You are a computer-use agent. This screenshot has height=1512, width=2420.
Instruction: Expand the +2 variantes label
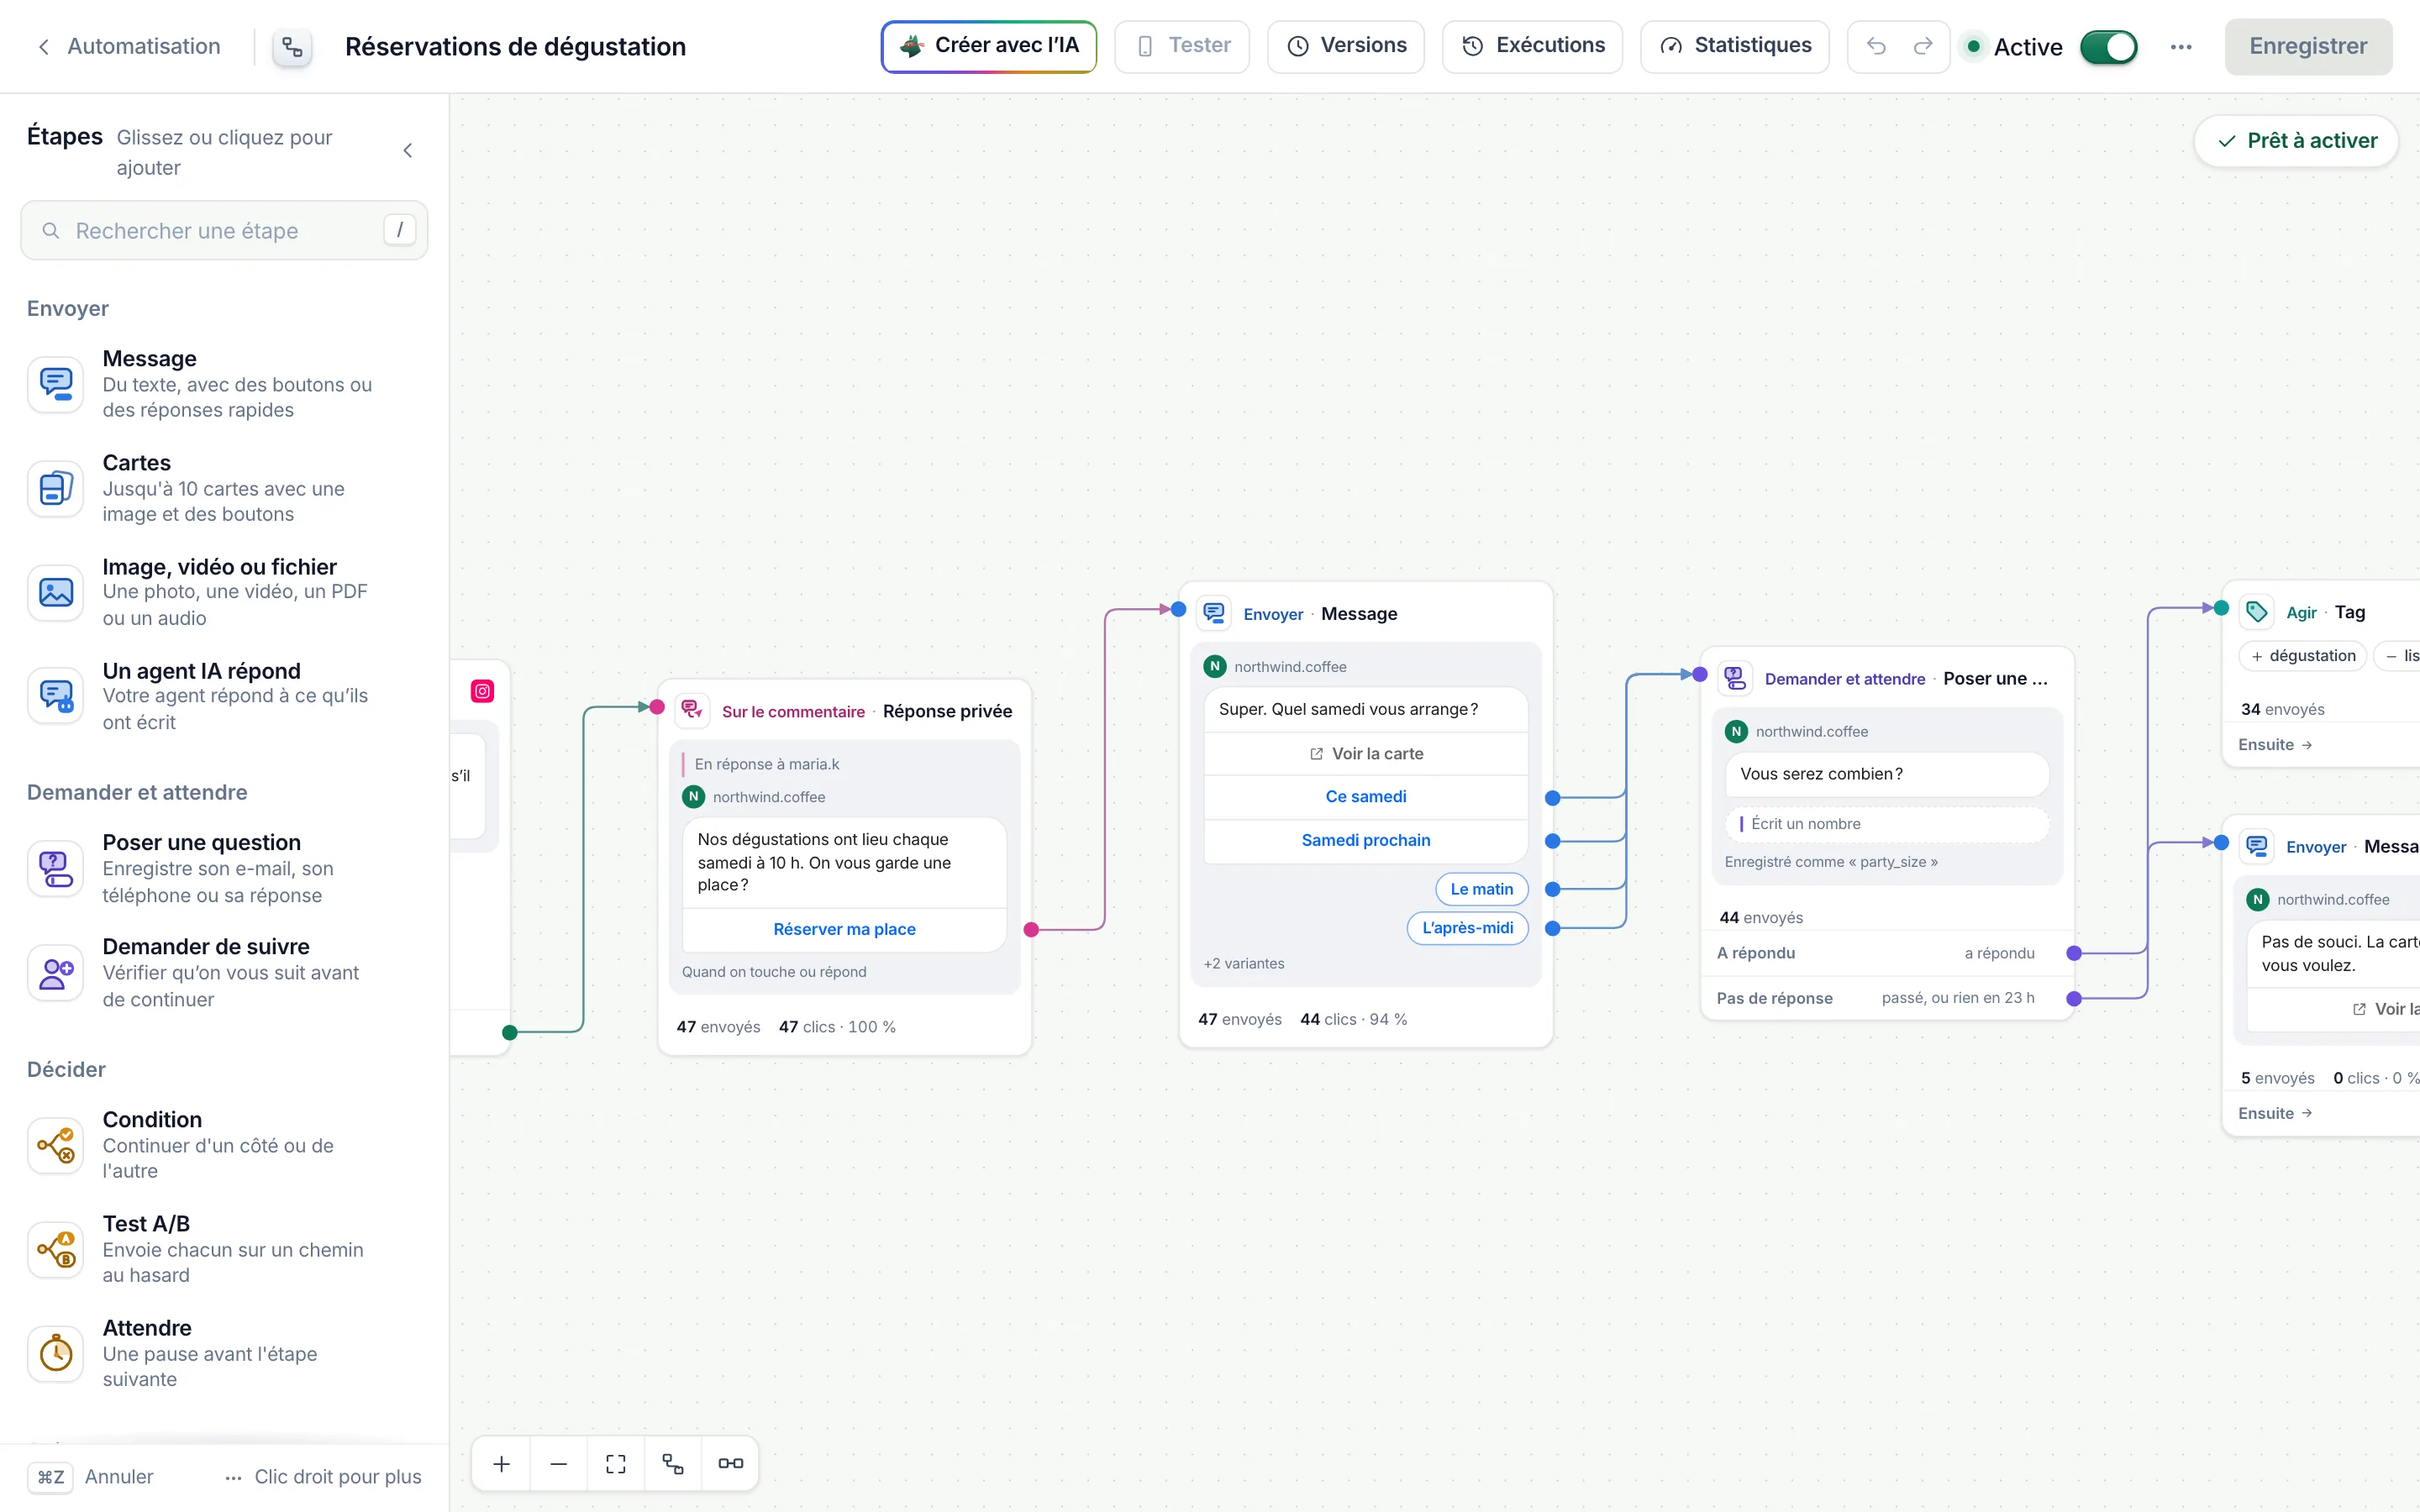1244,964
